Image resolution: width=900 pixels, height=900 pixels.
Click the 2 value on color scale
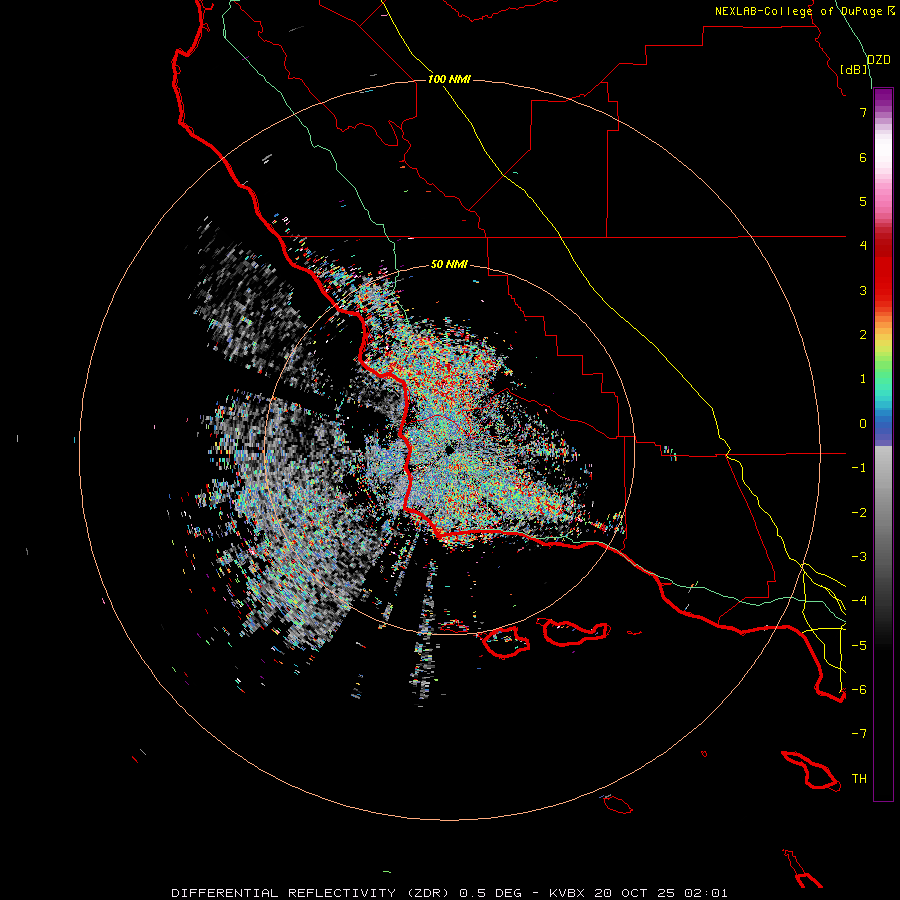point(863,335)
